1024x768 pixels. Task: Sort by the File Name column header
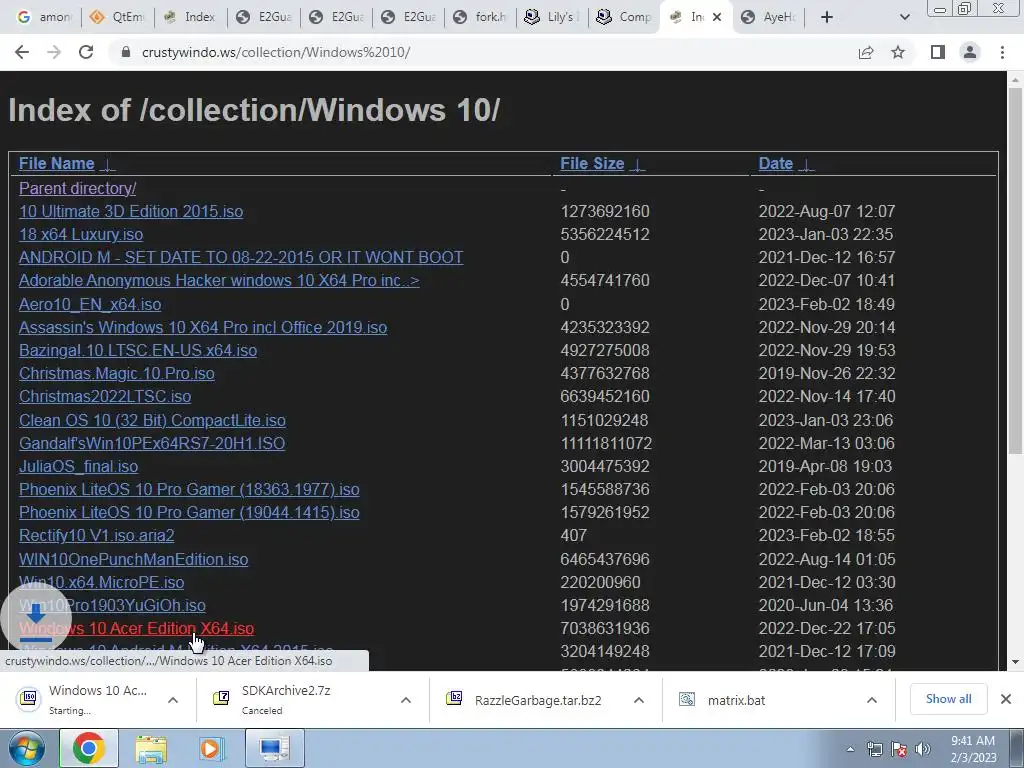click(x=56, y=163)
